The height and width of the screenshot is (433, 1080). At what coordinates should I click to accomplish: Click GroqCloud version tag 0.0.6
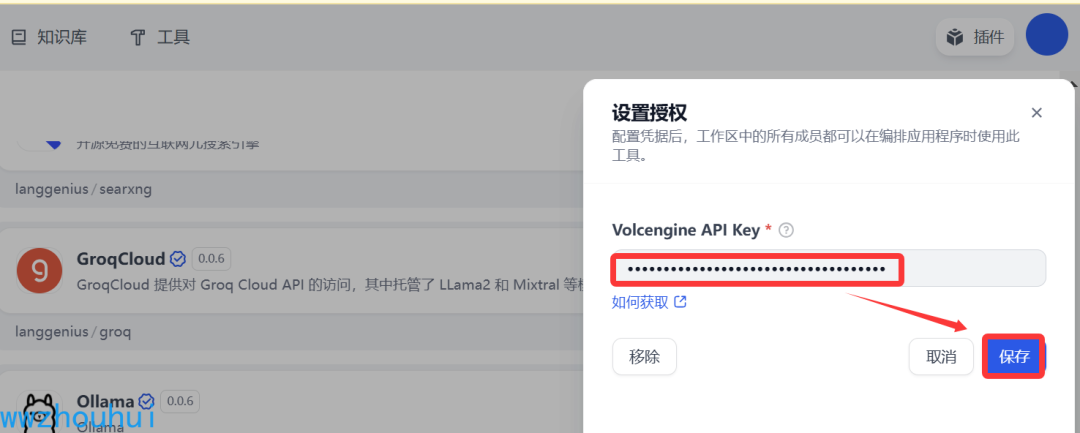[x=211, y=259]
